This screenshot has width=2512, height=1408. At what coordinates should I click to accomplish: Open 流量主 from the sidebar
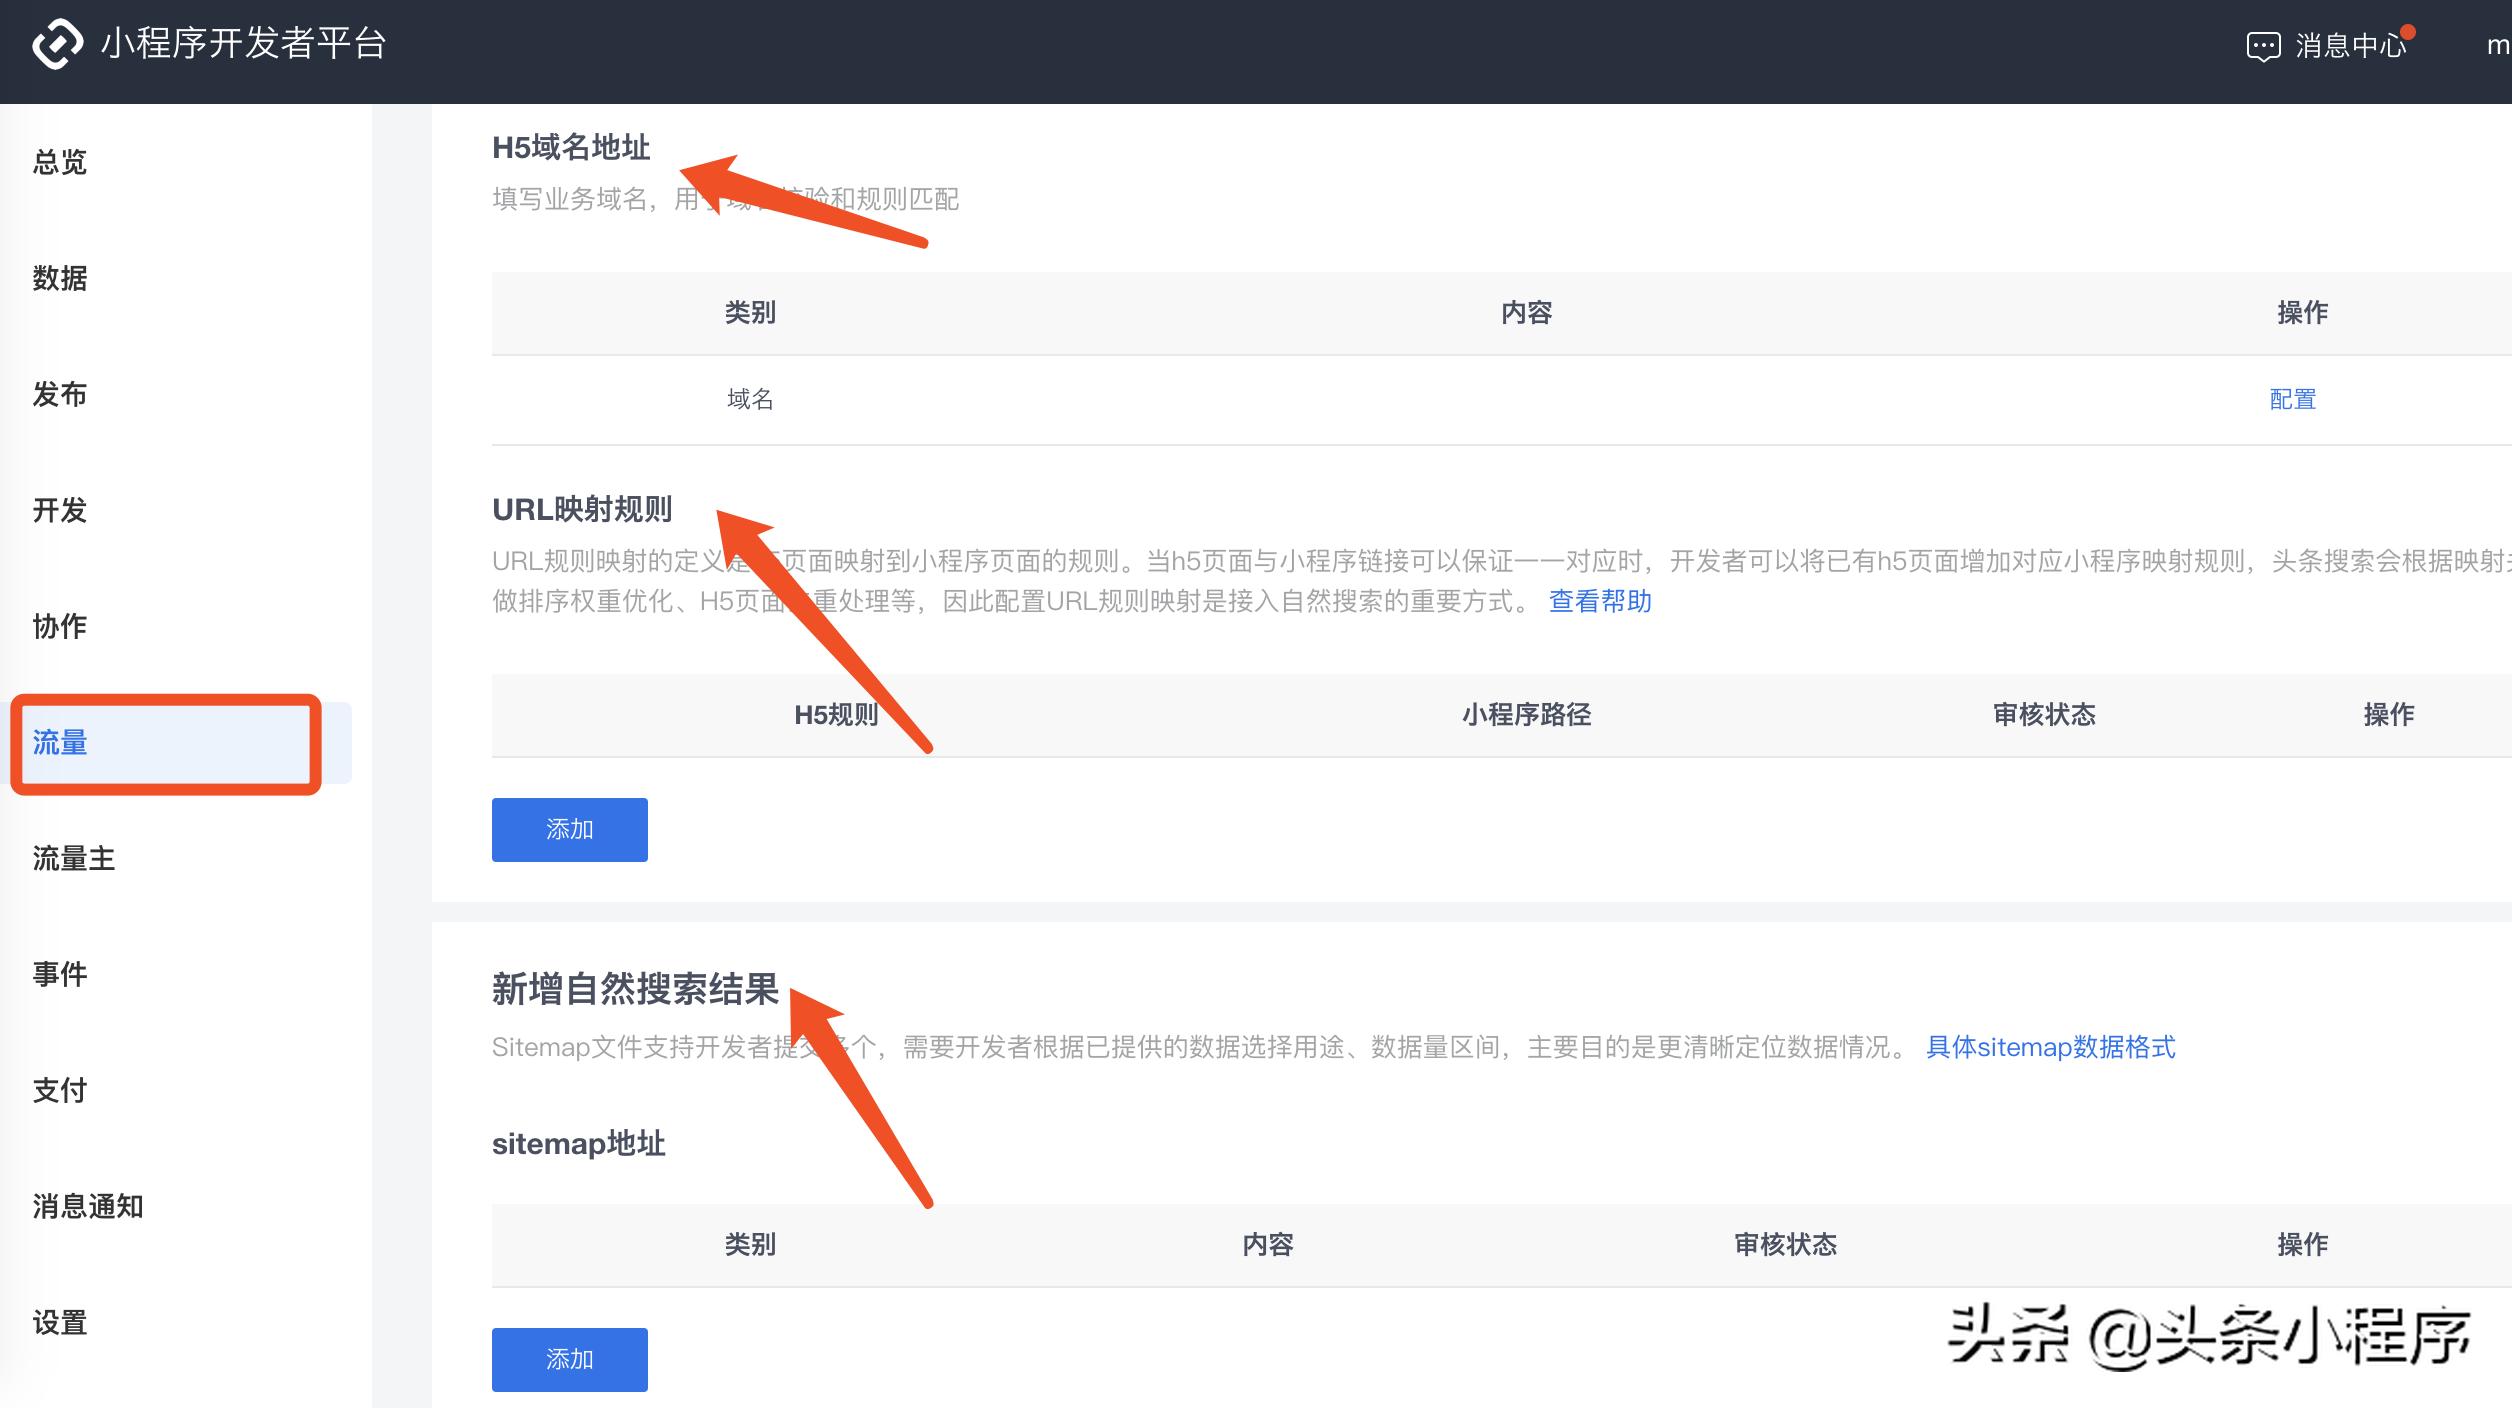(72, 858)
